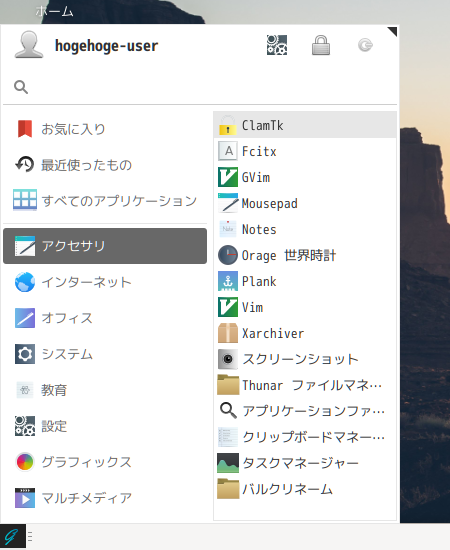This screenshot has height=550, width=450.
Task: Open the マルチメディア category
Action: point(105,497)
